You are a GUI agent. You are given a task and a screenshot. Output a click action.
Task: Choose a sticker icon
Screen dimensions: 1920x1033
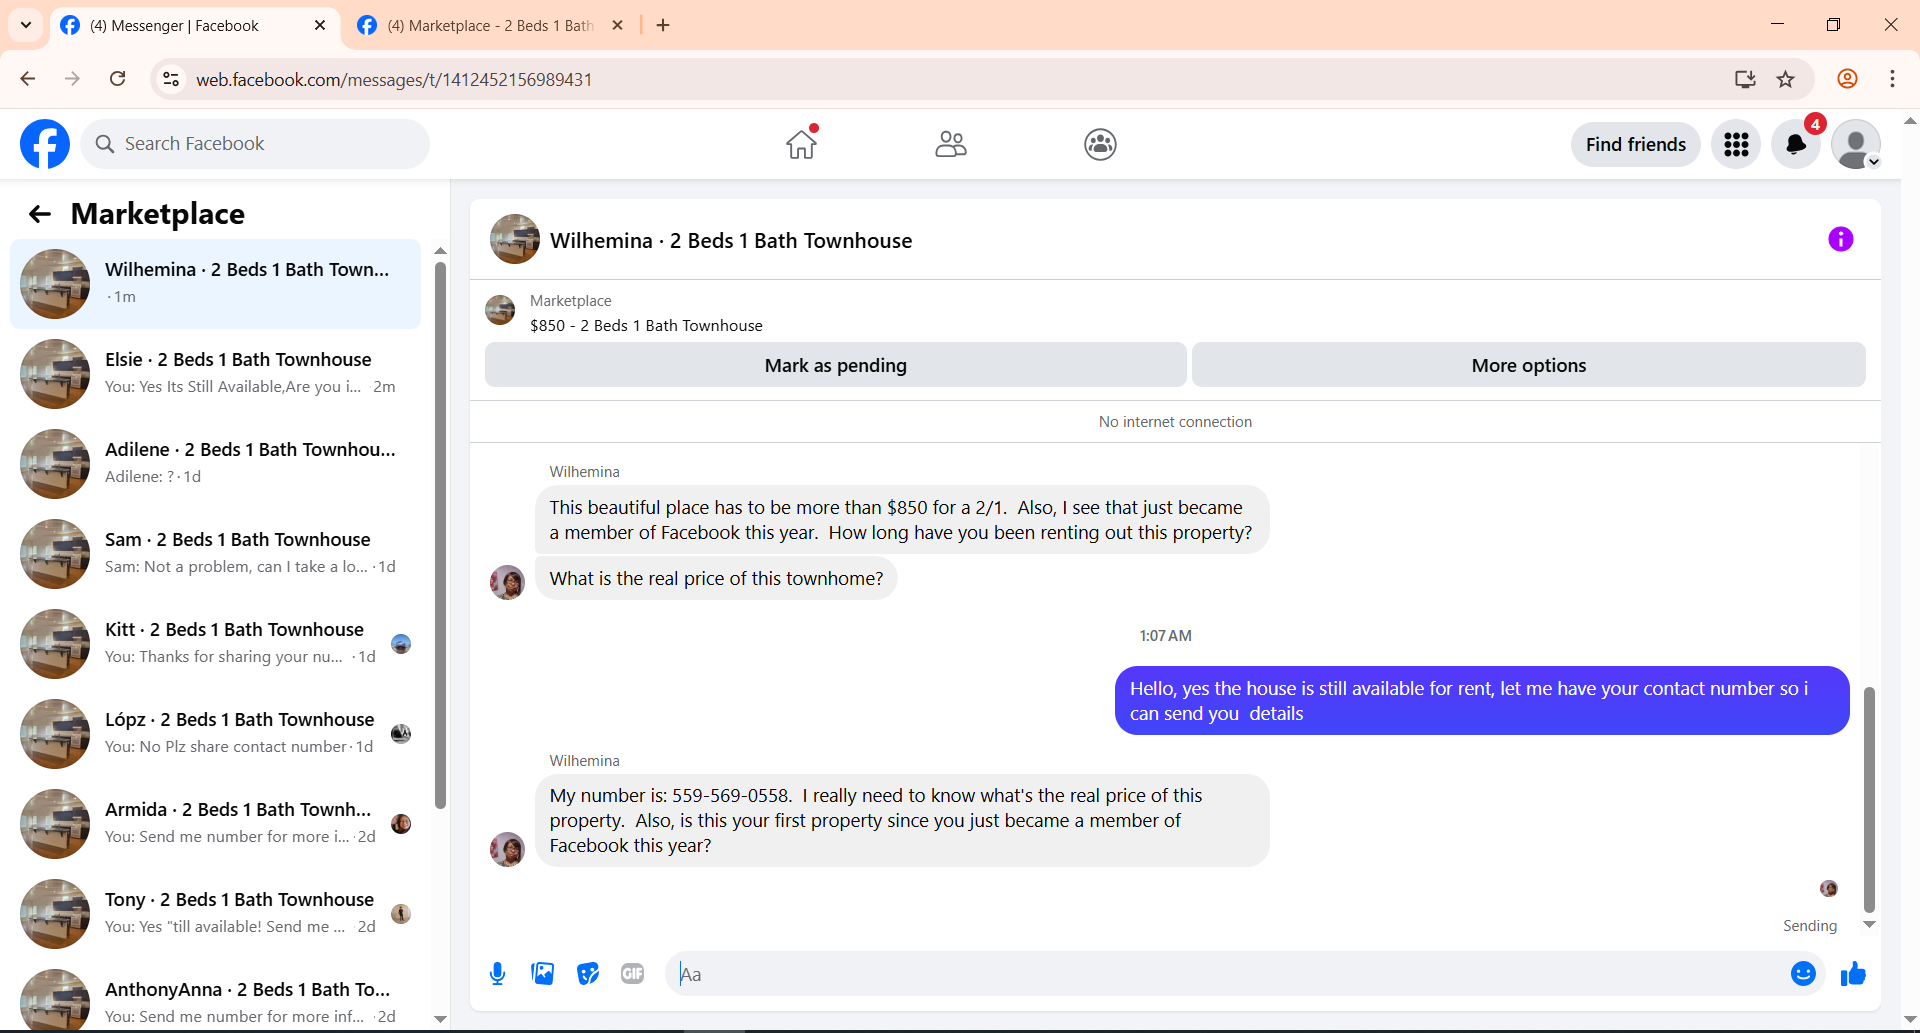point(588,973)
